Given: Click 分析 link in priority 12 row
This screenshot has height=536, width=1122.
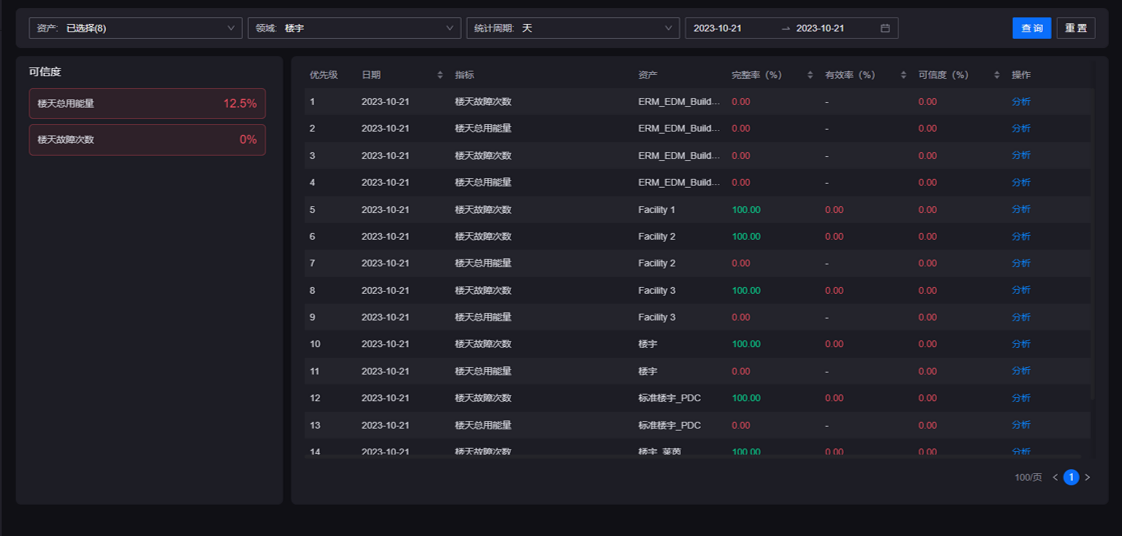Looking at the screenshot, I should coord(1020,398).
